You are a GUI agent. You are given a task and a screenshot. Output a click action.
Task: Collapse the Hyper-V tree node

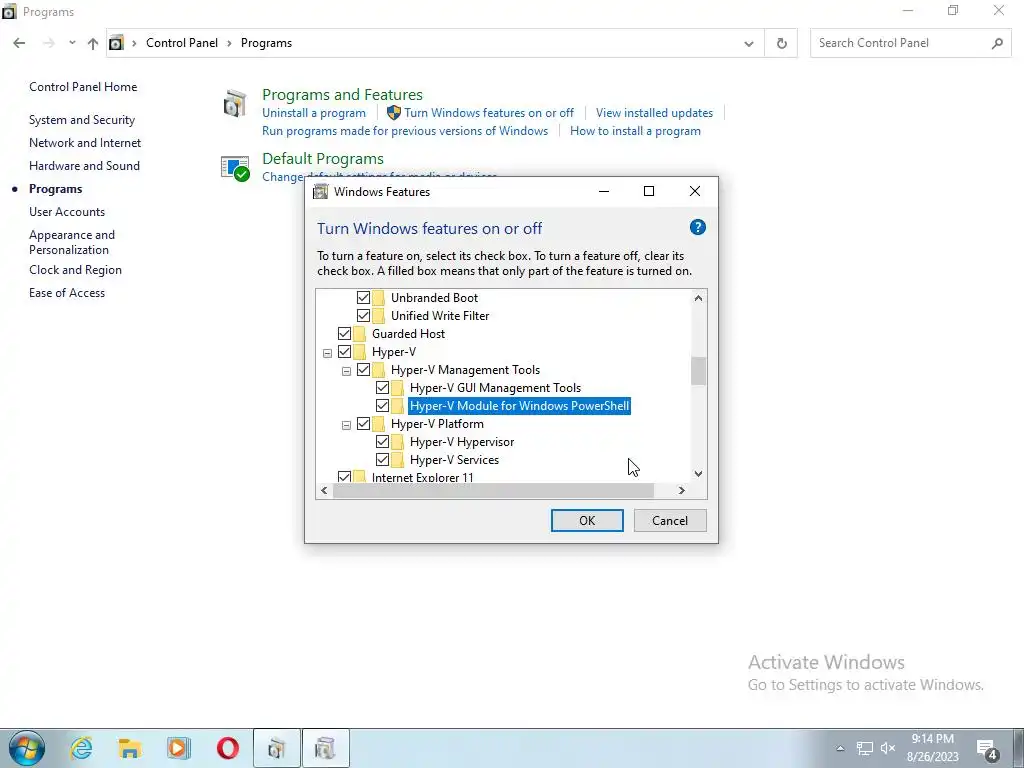tap(327, 353)
